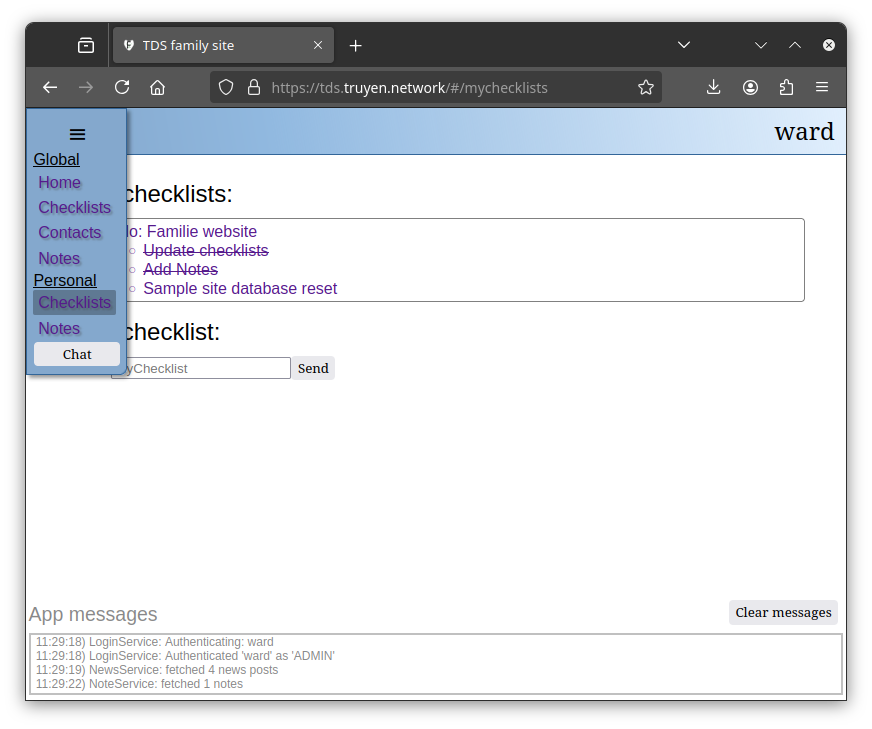Screen dimensions: 872x729
Task: Open the list-all-tabs dropdown chevron
Action: pos(684,45)
